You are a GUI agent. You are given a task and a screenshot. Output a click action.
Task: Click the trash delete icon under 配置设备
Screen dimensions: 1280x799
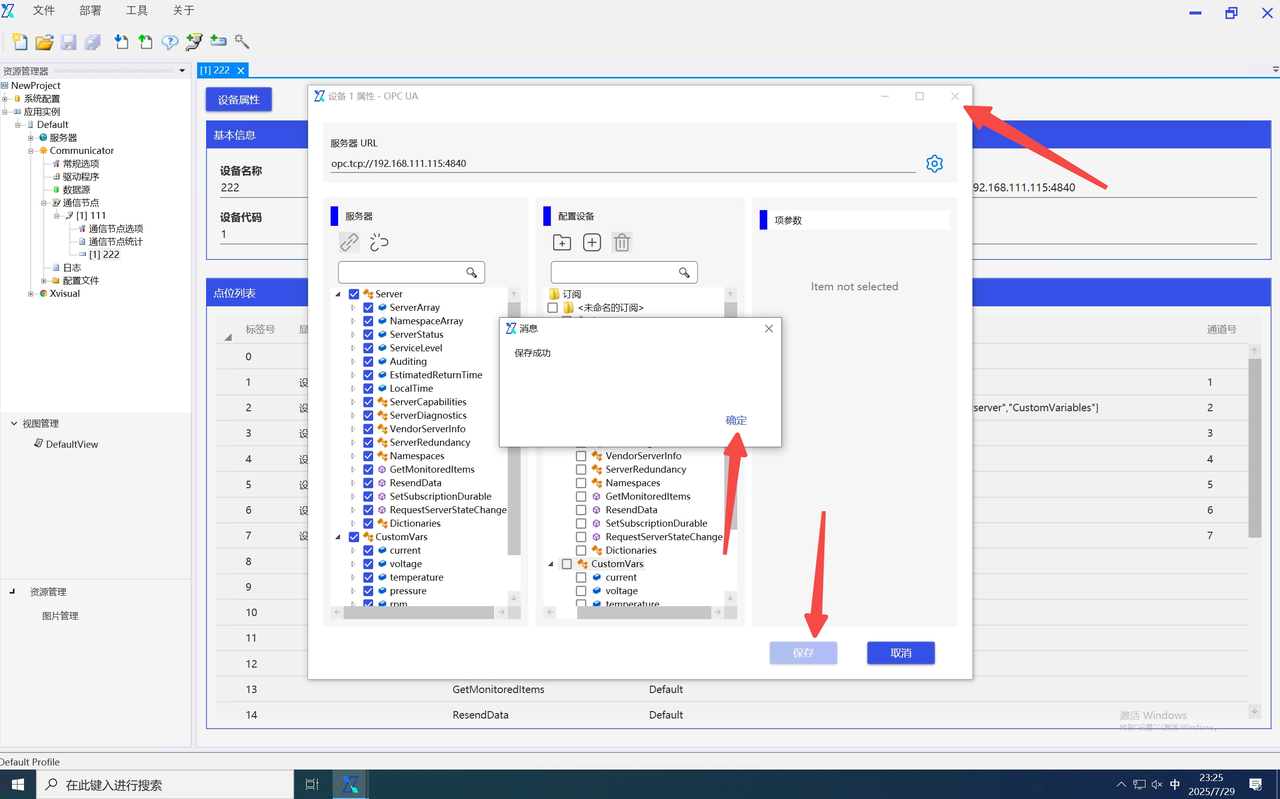(622, 242)
